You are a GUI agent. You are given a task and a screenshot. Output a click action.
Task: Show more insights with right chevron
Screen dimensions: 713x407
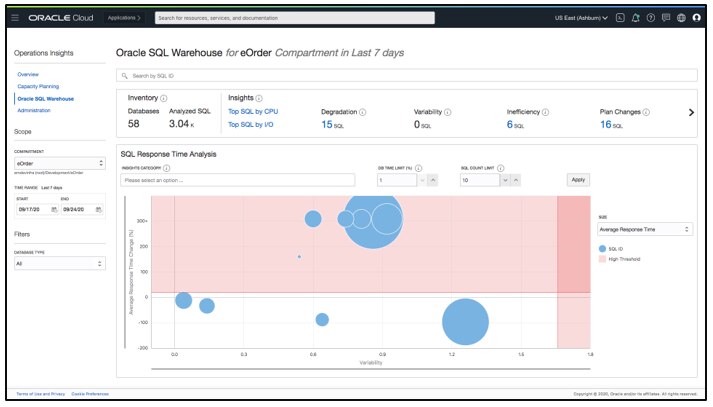(691, 112)
